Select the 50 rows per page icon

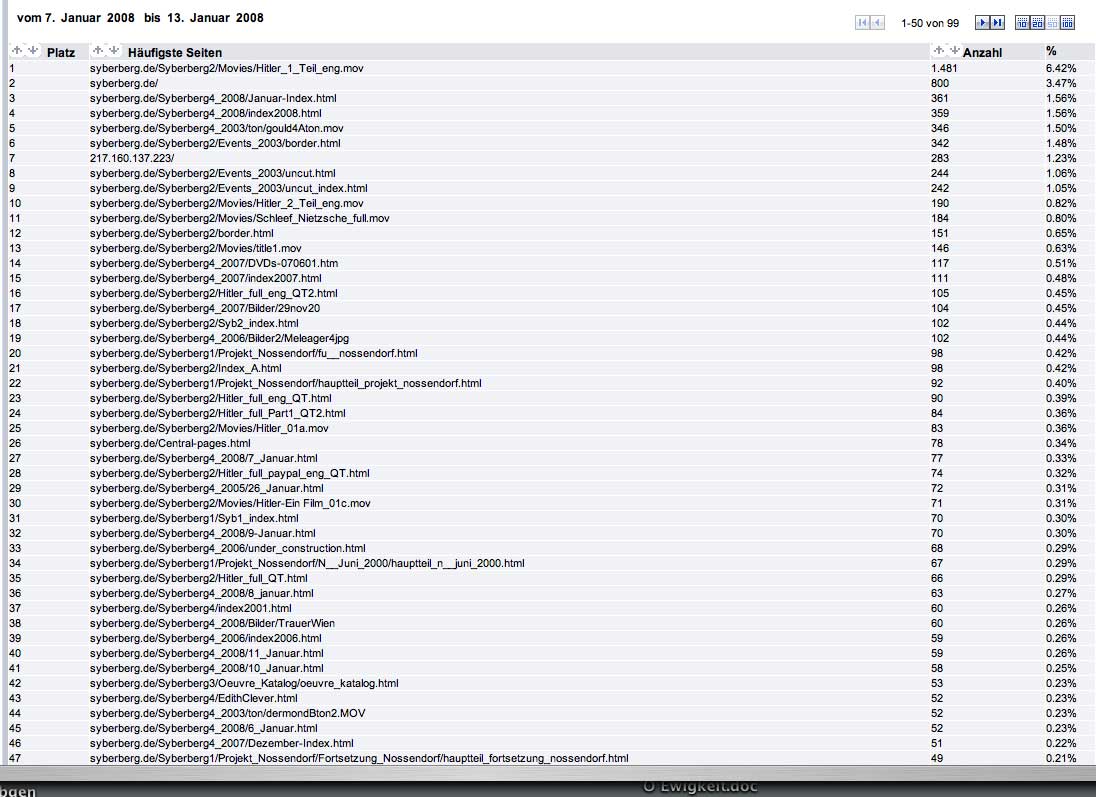pyautogui.click(x=1052, y=23)
